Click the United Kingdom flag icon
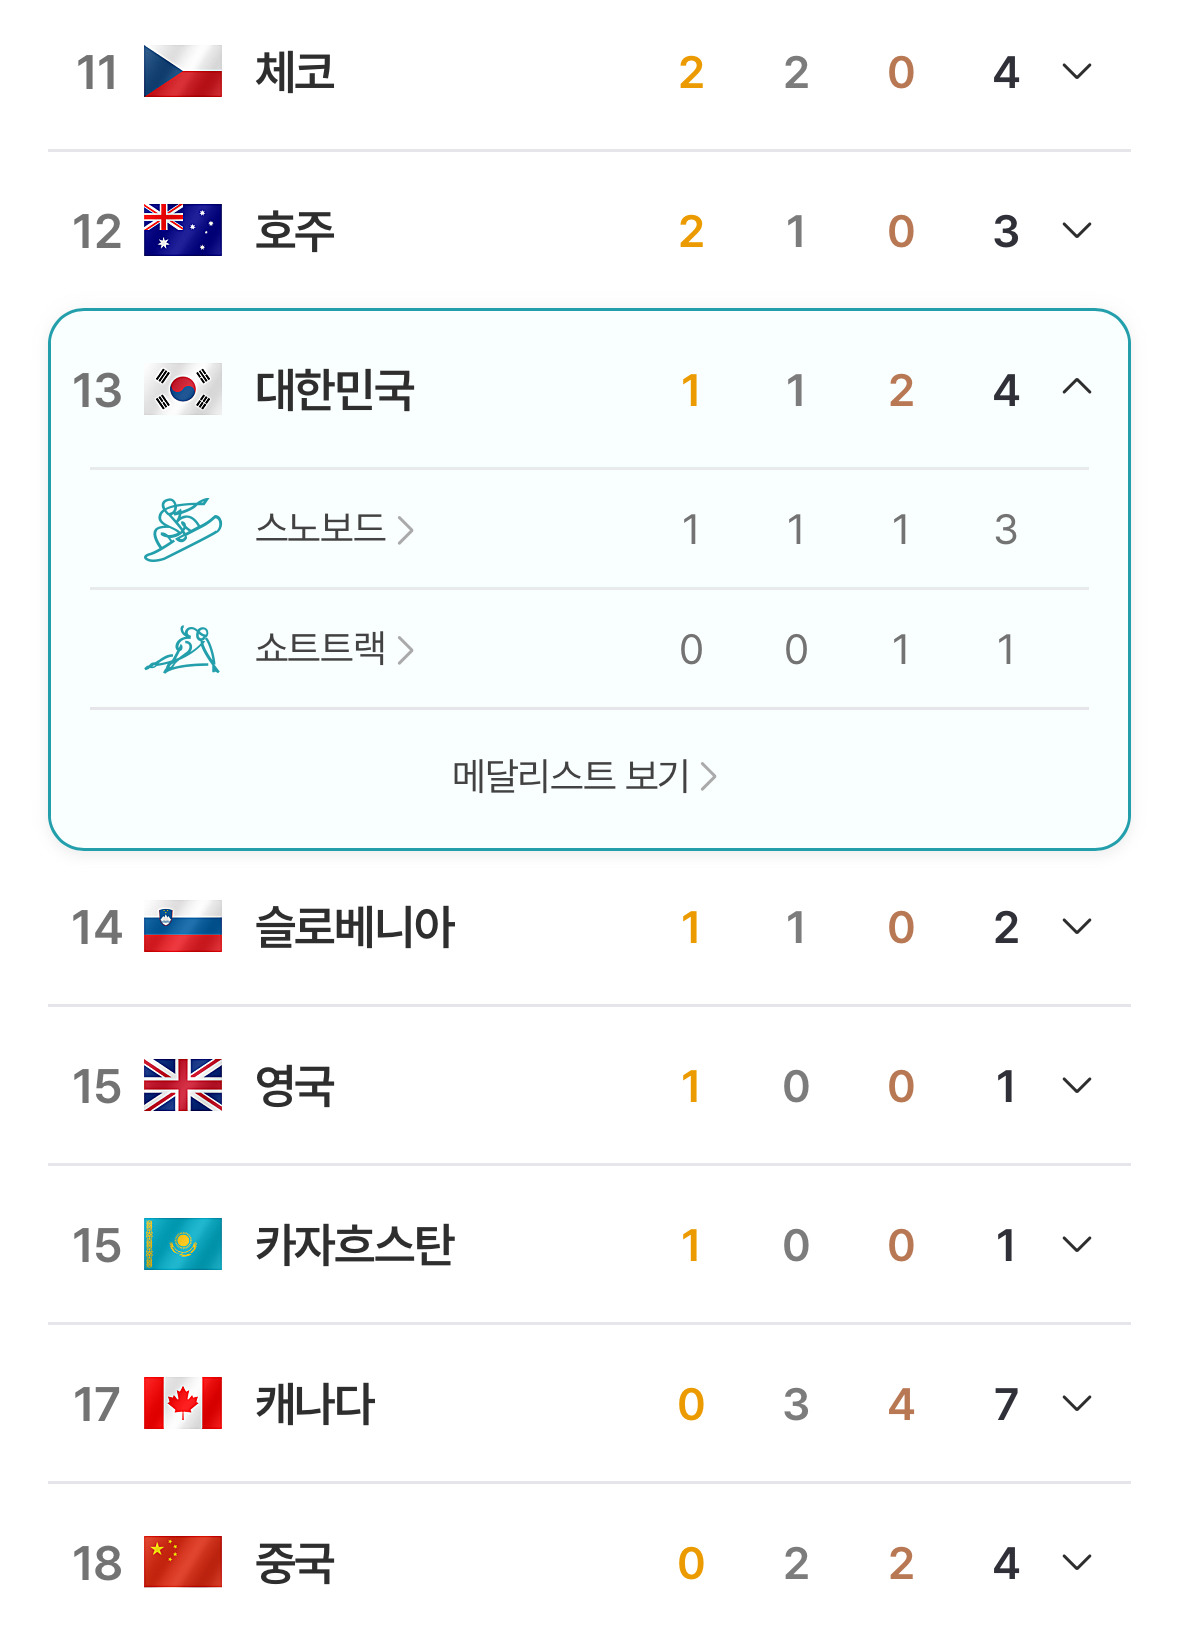The image size is (1179, 1636). (183, 1085)
